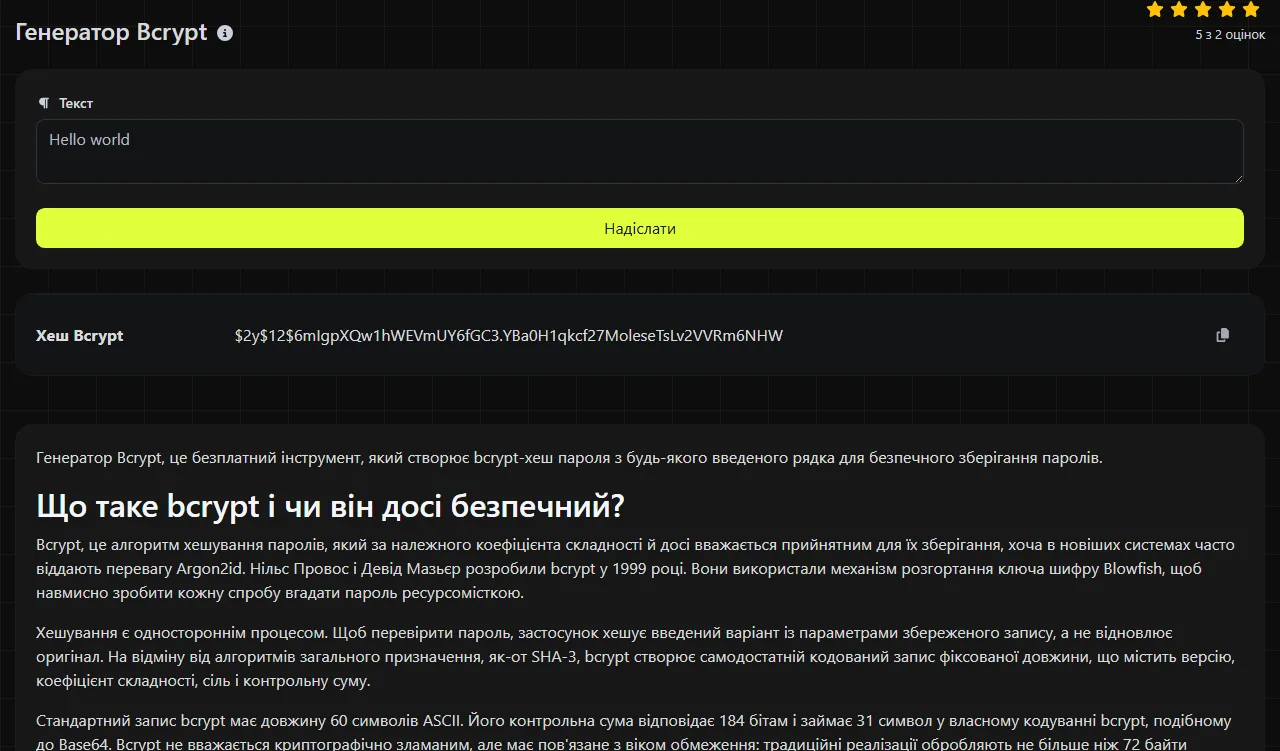This screenshot has height=751, width=1280.
Task: Give five stars with the last star
Action: (x=1251, y=9)
